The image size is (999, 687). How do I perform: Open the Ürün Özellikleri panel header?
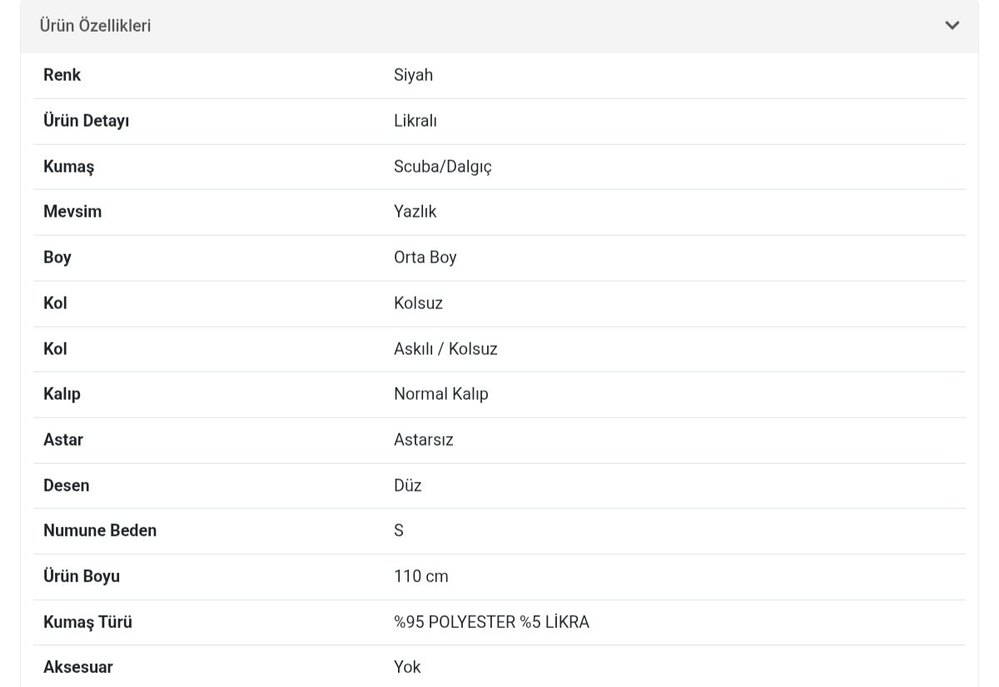pos(95,25)
